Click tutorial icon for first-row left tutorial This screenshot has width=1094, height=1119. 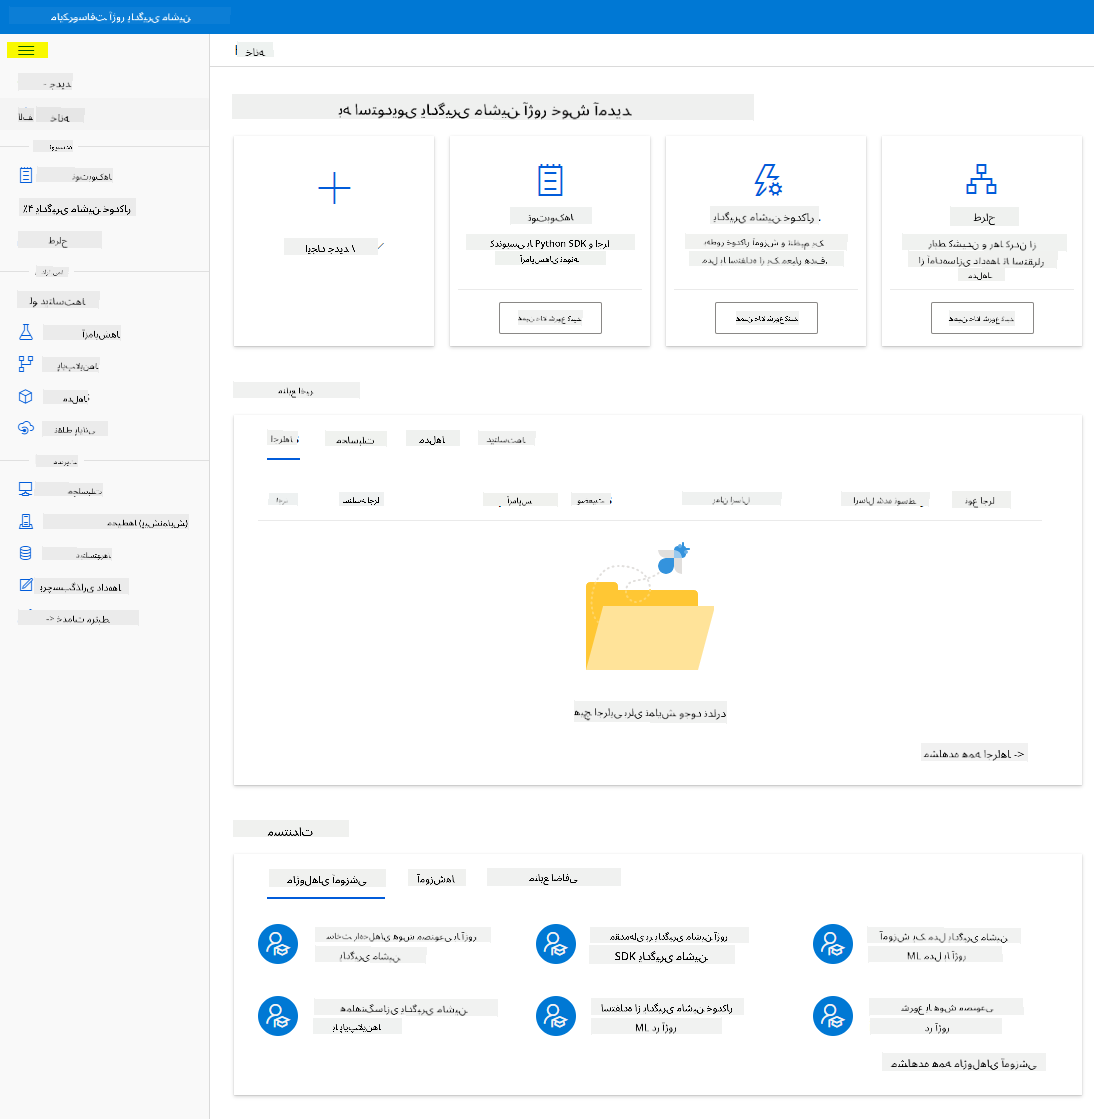coord(278,944)
